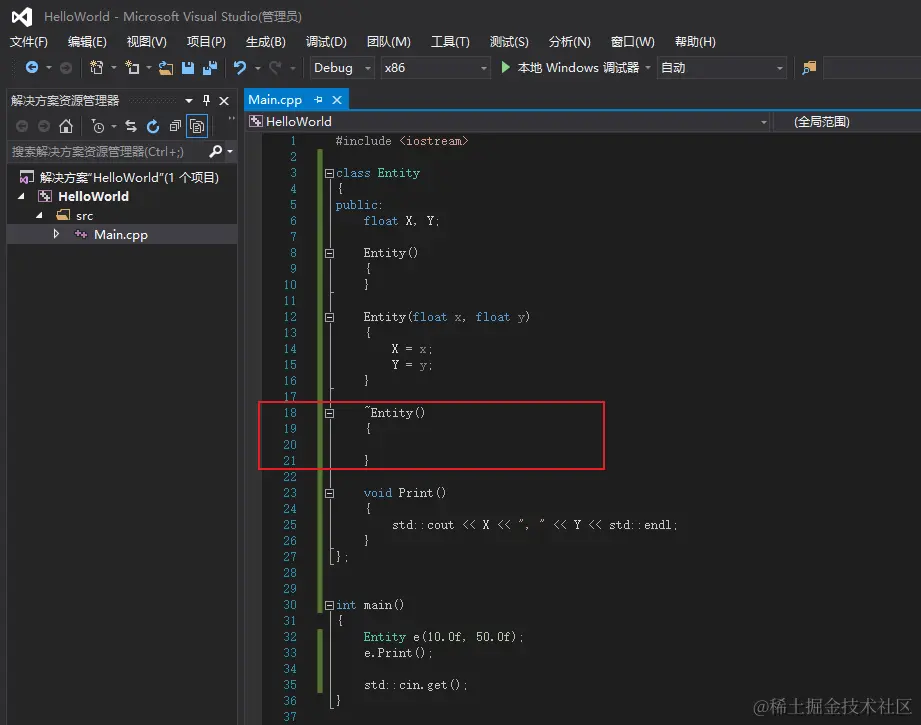The image size is (921, 725).
Task: Expand the Main.cpp tree node
Action: pos(56,234)
